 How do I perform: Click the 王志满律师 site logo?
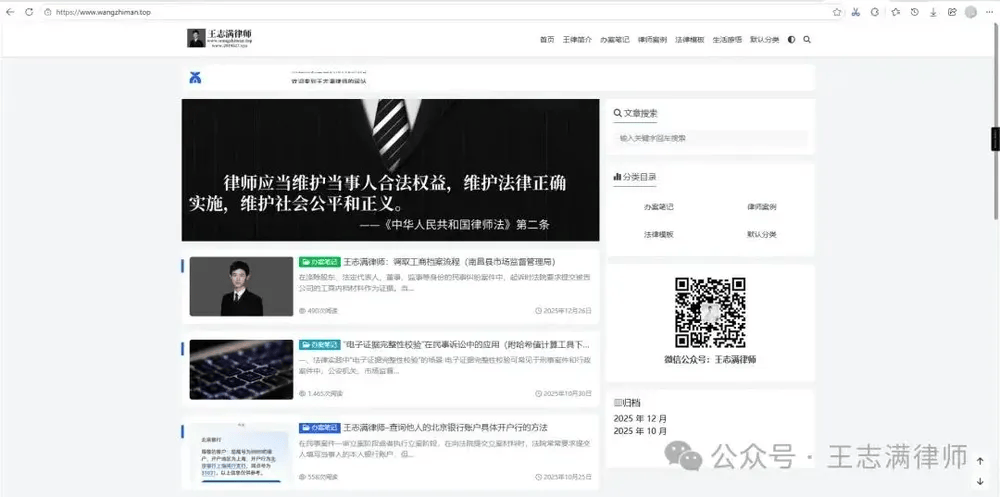coord(220,38)
